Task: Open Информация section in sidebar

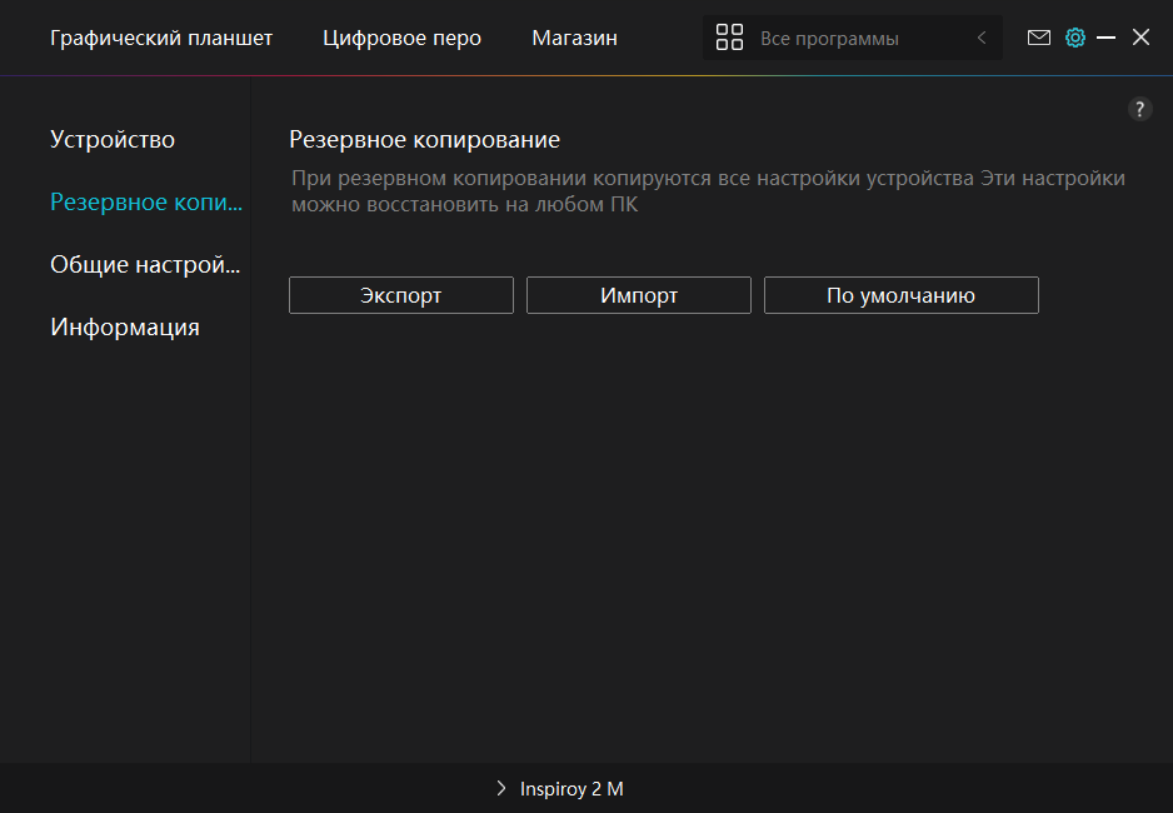Action: (x=125, y=327)
